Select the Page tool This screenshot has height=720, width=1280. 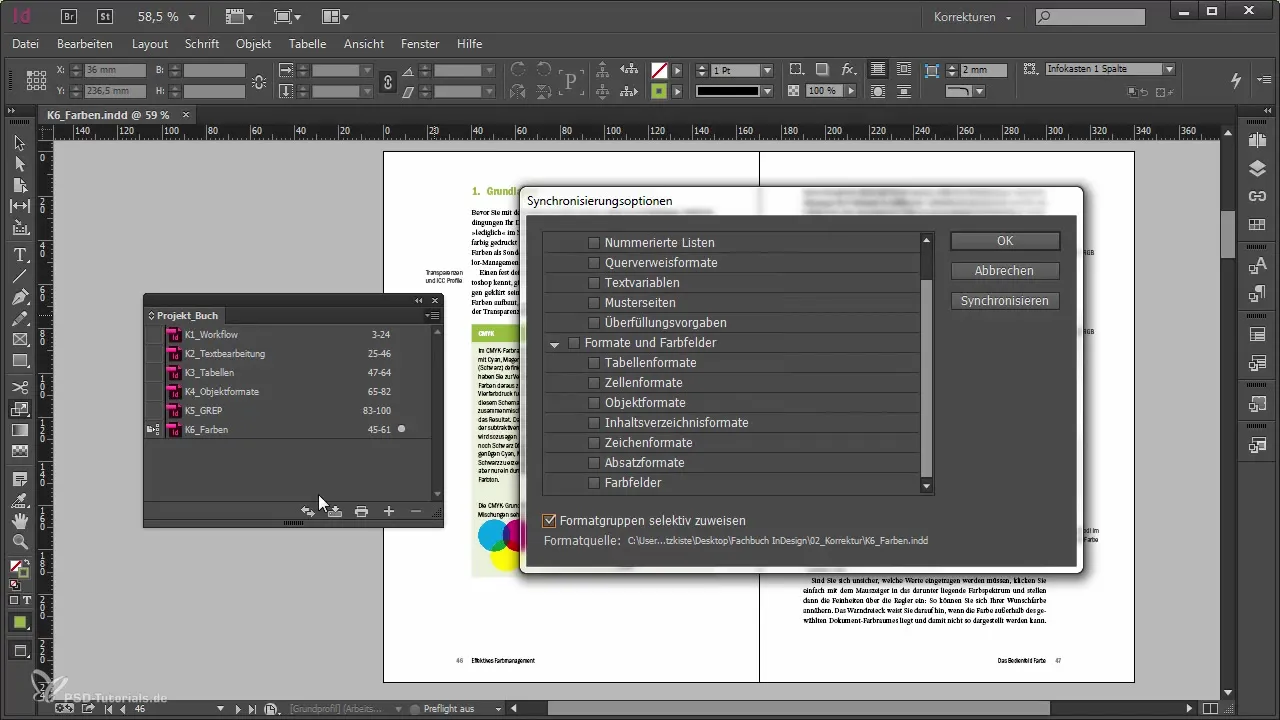point(19,185)
